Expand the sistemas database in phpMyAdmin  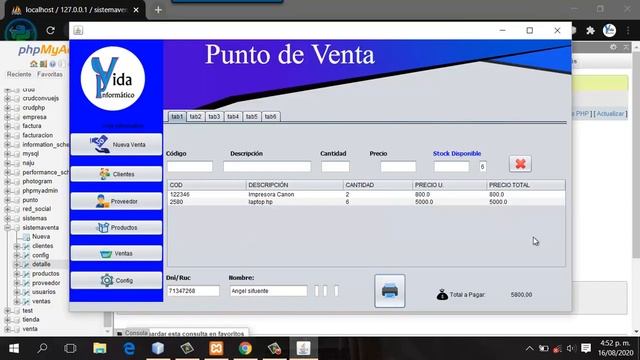point(7,218)
